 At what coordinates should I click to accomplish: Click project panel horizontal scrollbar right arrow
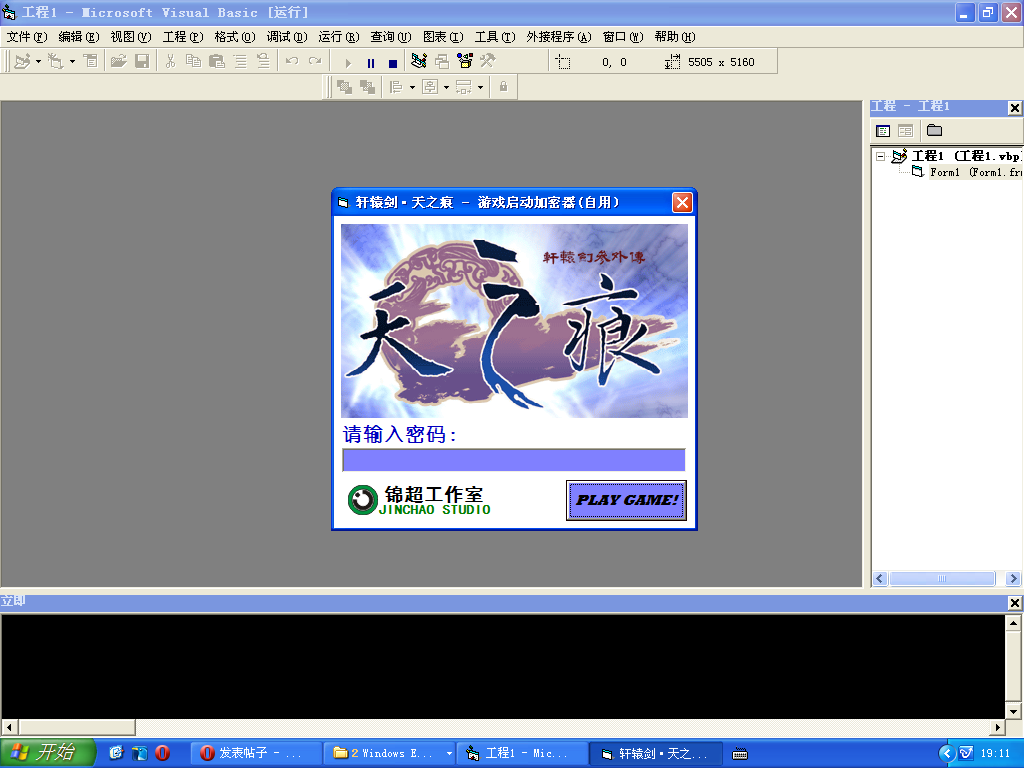[x=1014, y=579]
